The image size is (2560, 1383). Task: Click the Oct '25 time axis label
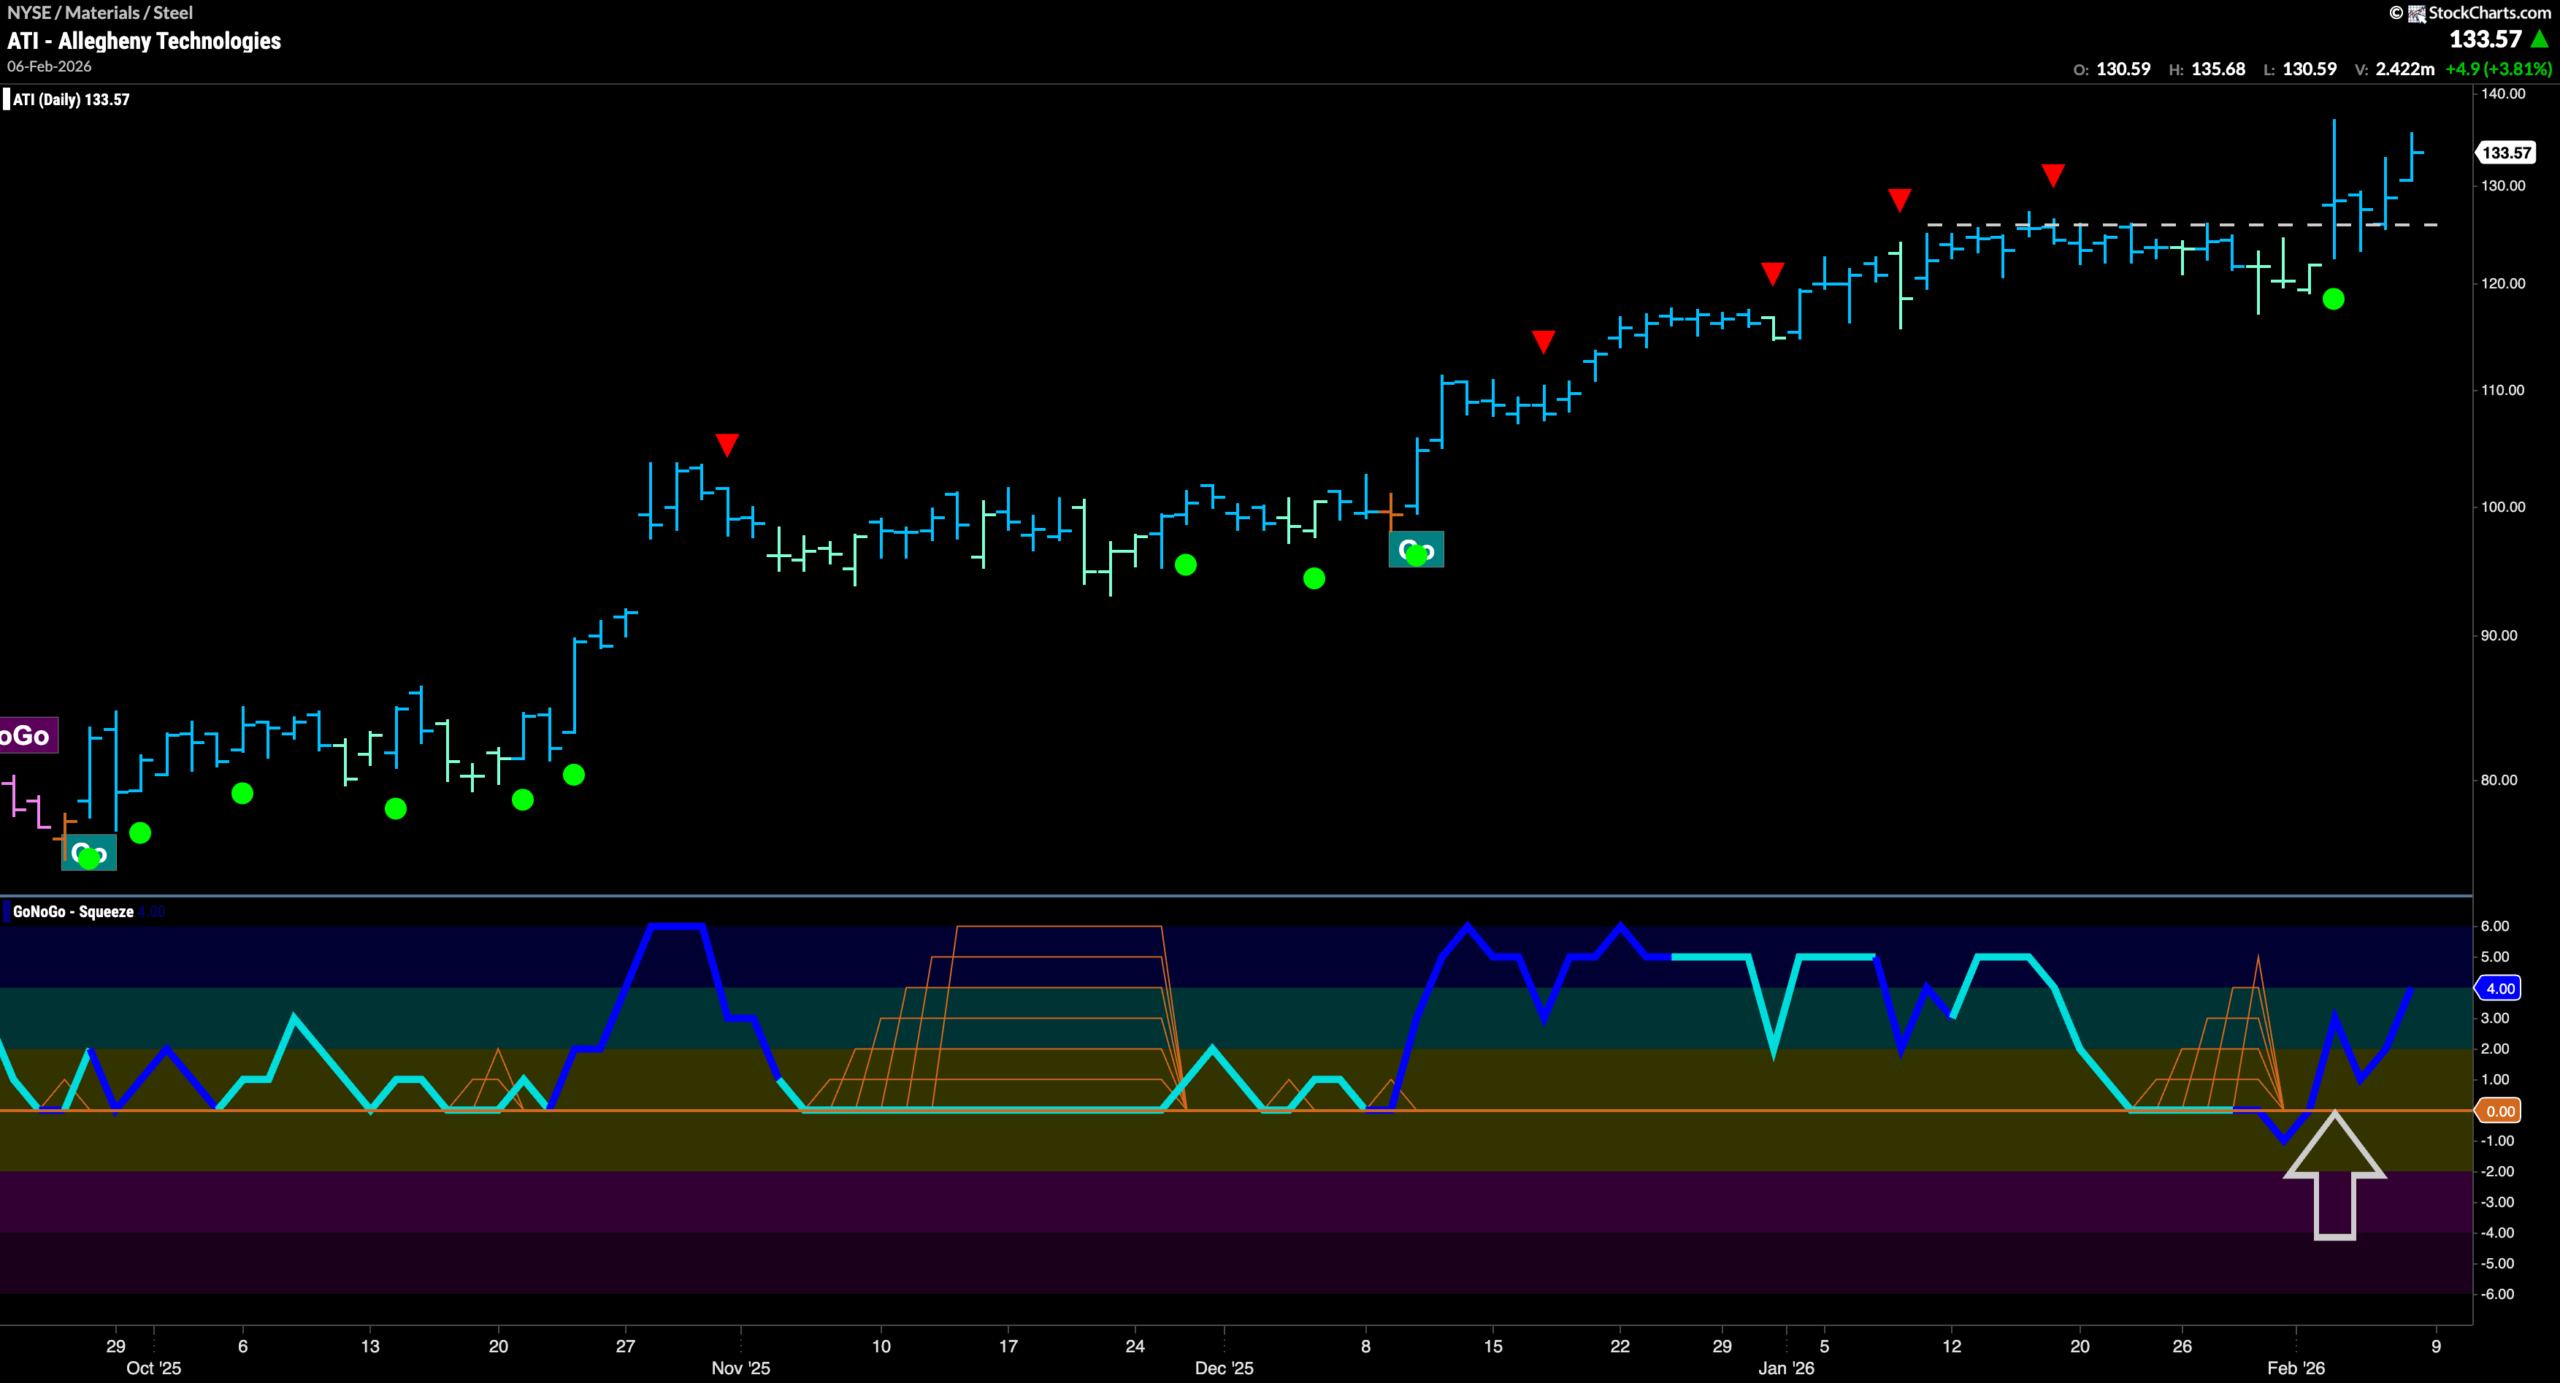tap(154, 1367)
